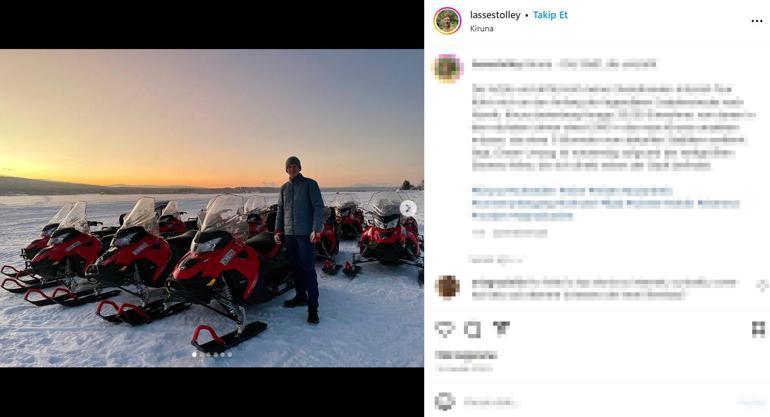Like the first comment with its small heart

[762, 285]
